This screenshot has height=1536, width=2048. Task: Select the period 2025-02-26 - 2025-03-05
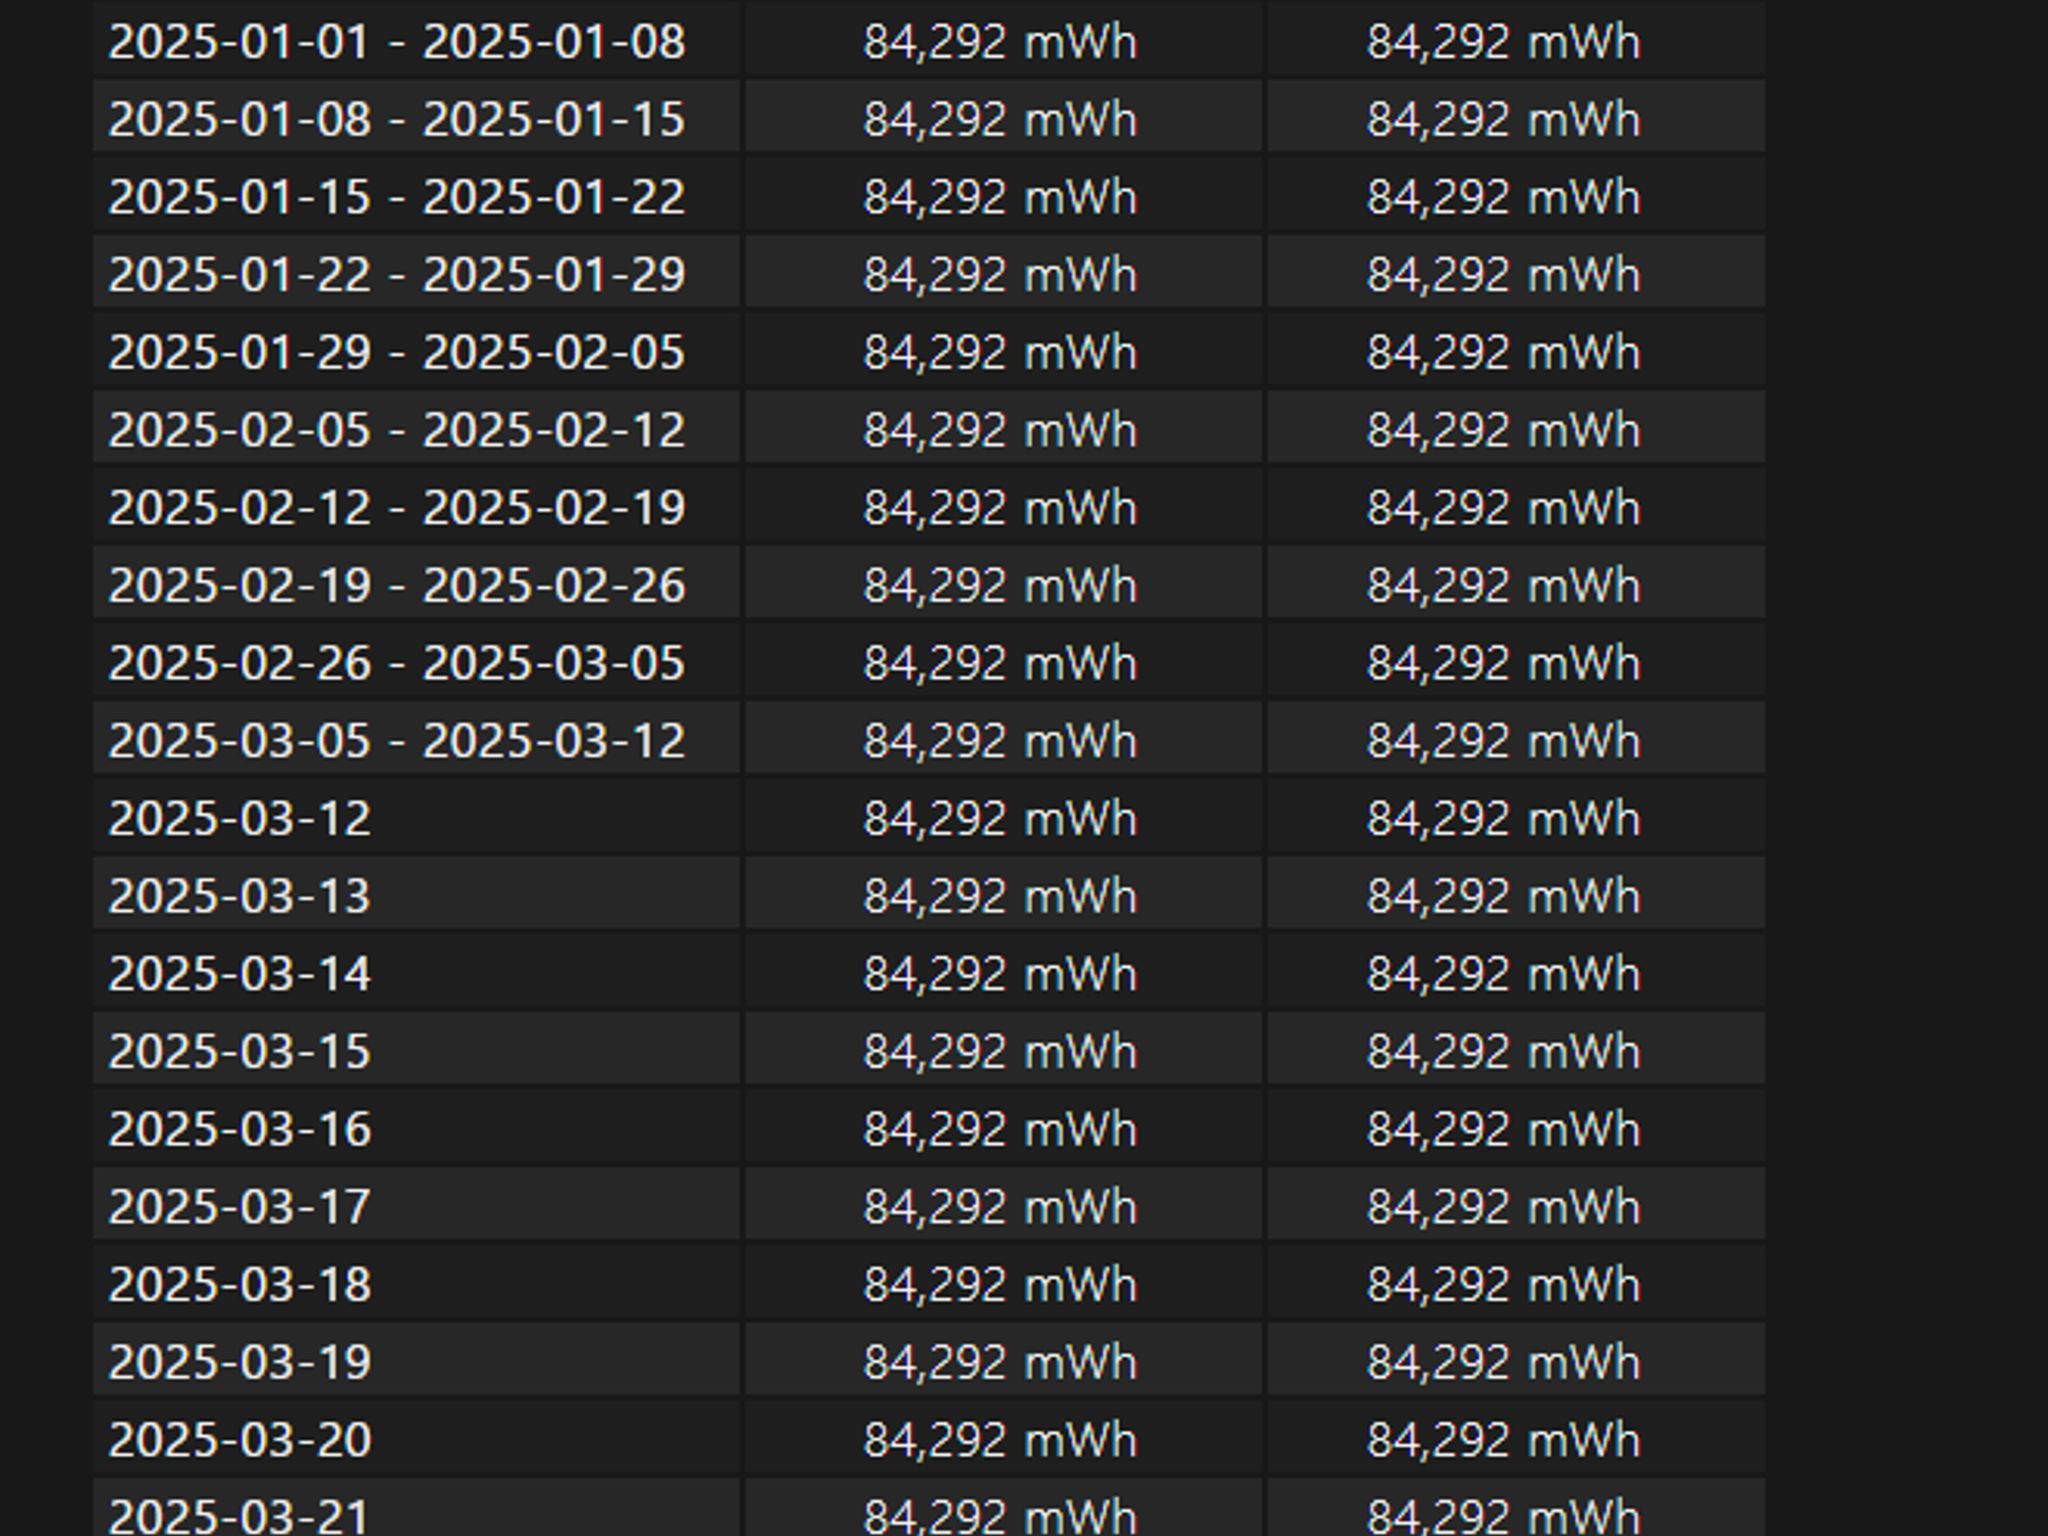pos(397,663)
